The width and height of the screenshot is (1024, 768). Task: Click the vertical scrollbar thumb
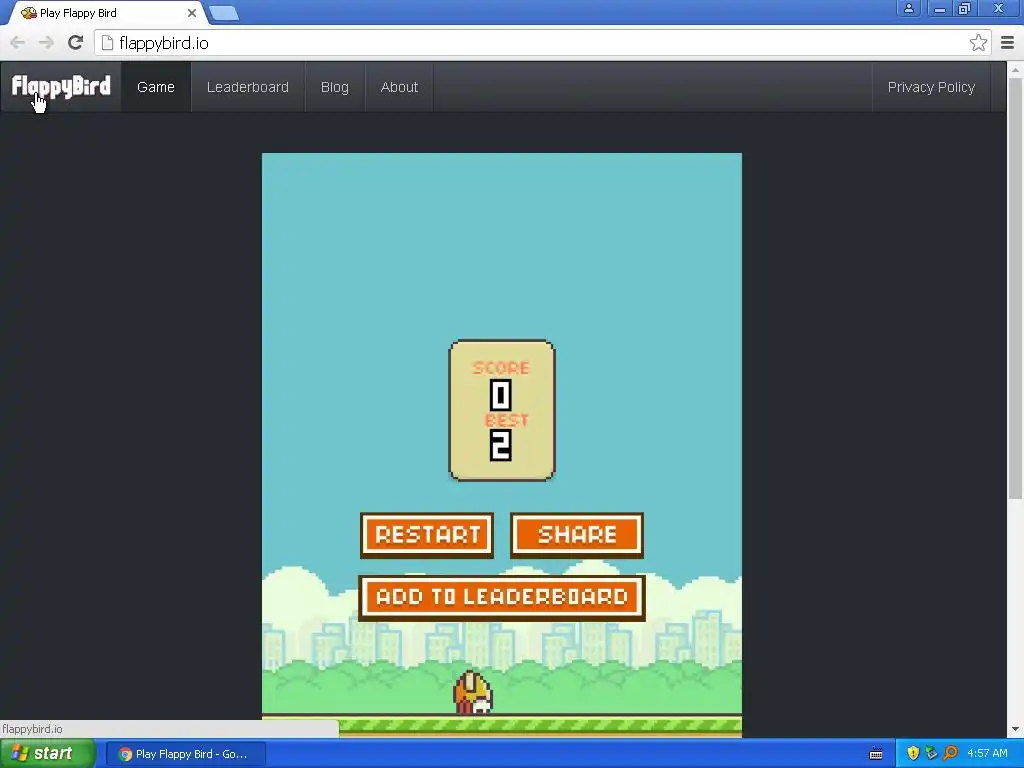[1015, 287]
